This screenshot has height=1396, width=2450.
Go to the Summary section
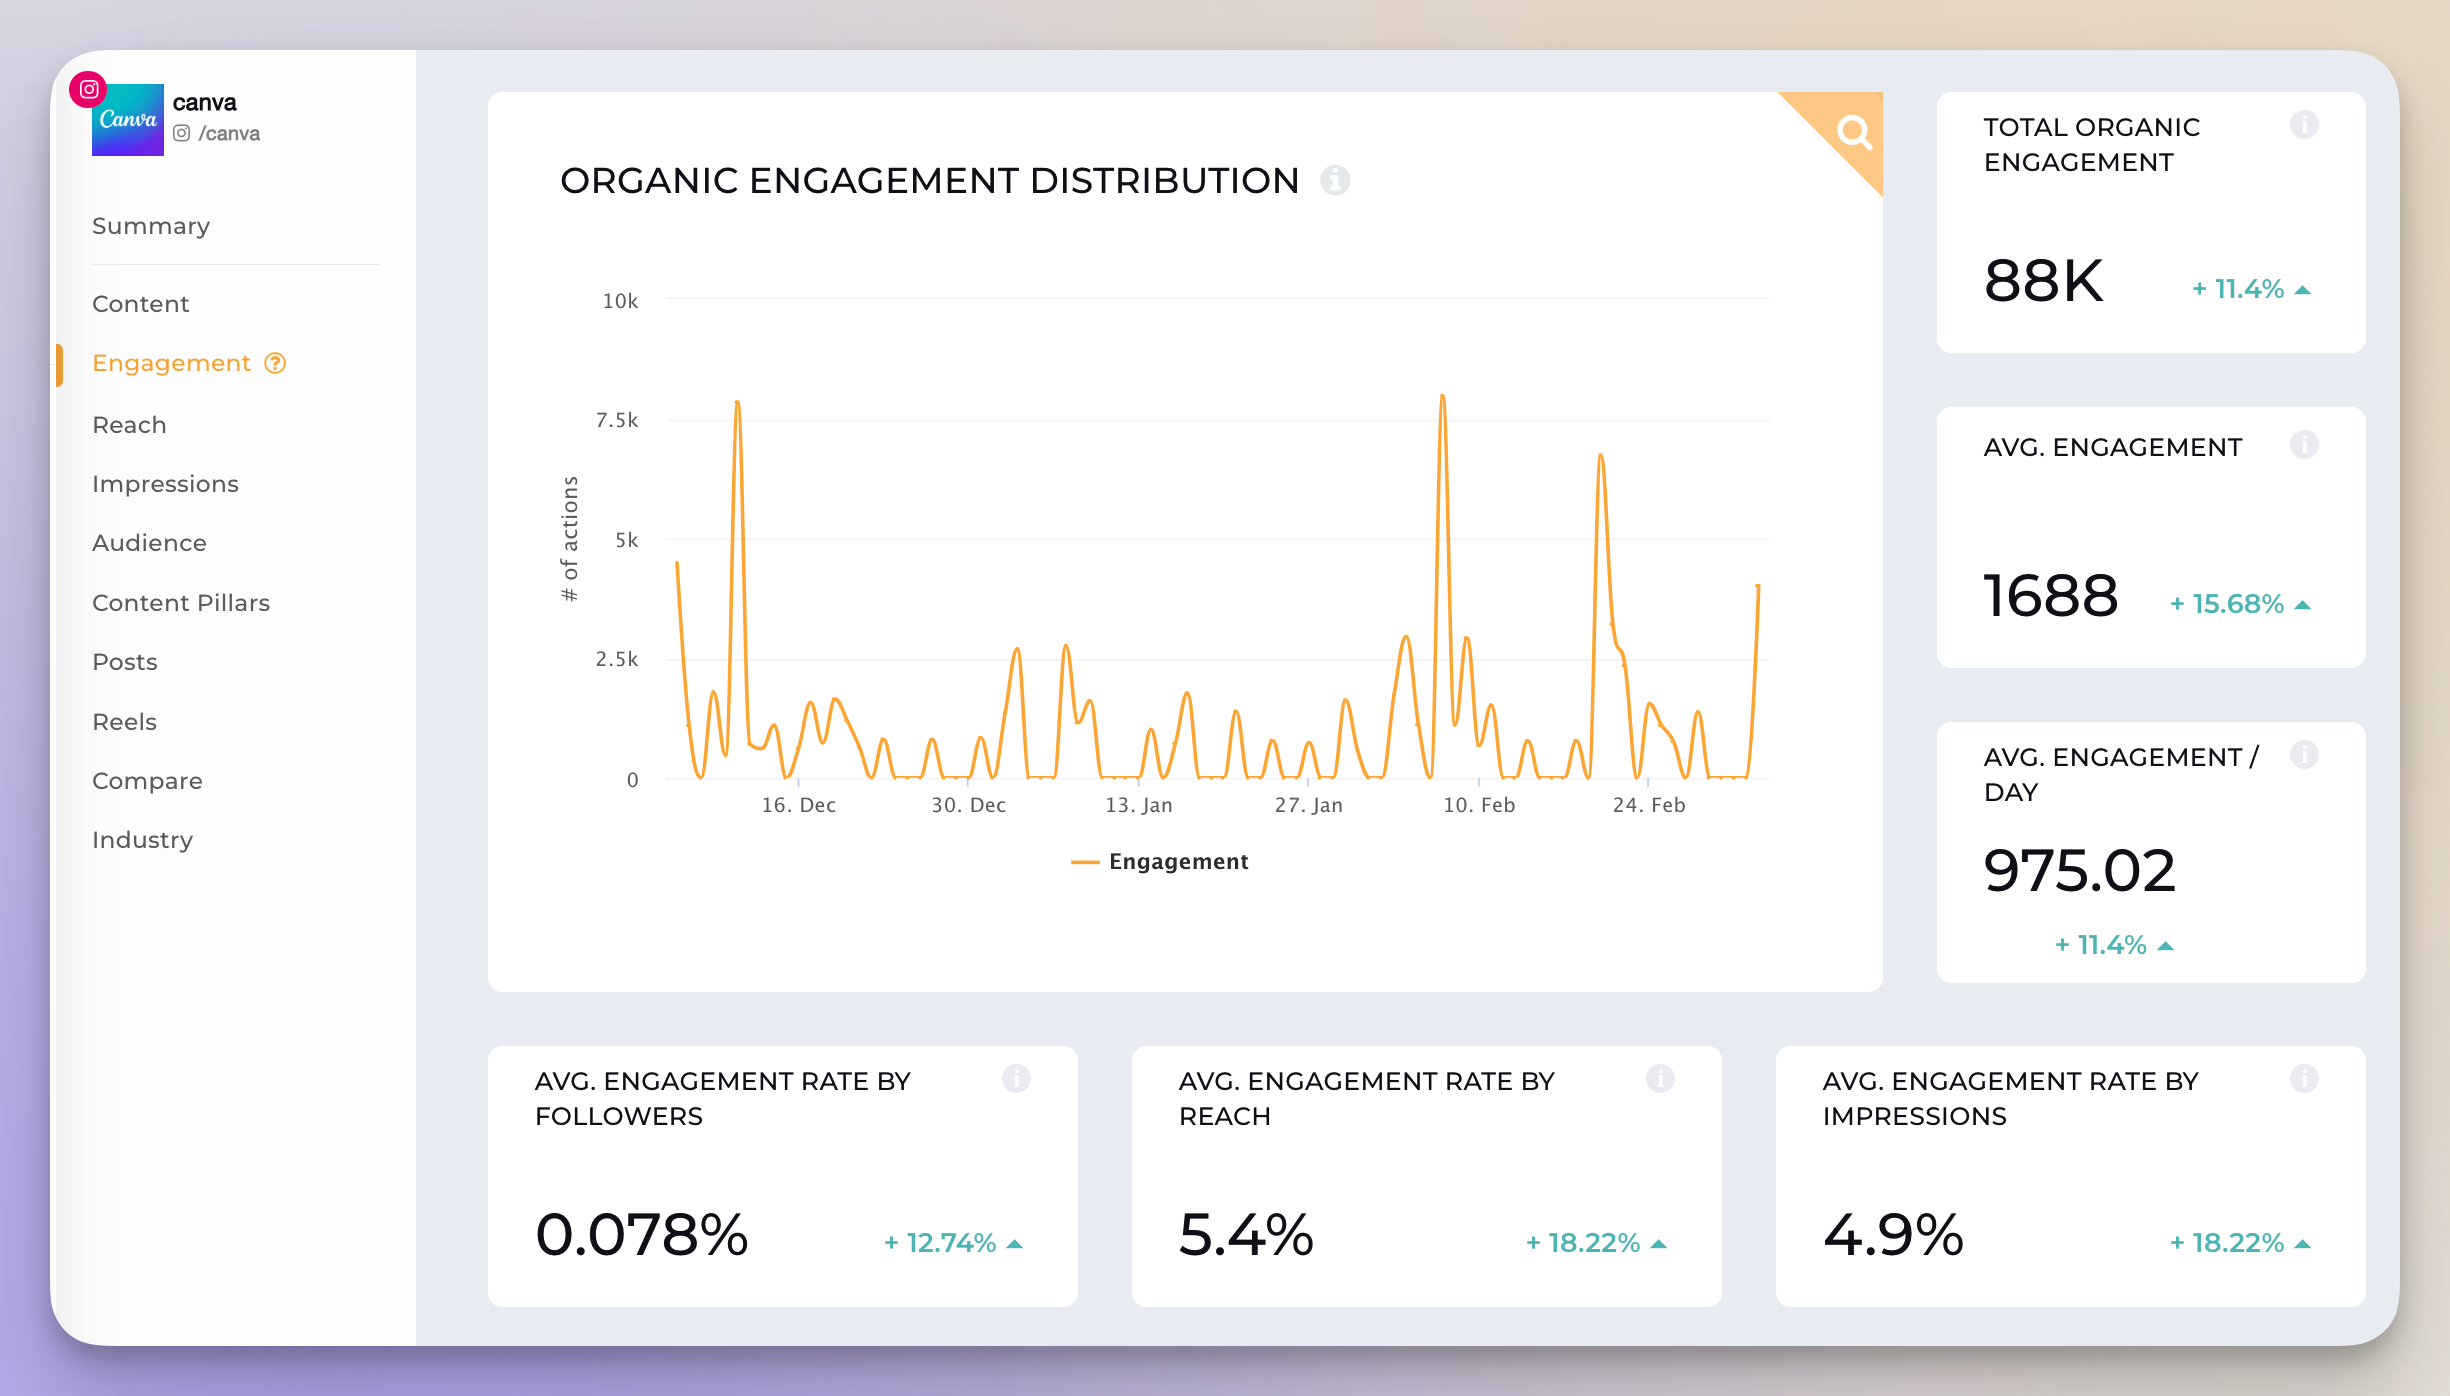(x=151, y=226)
